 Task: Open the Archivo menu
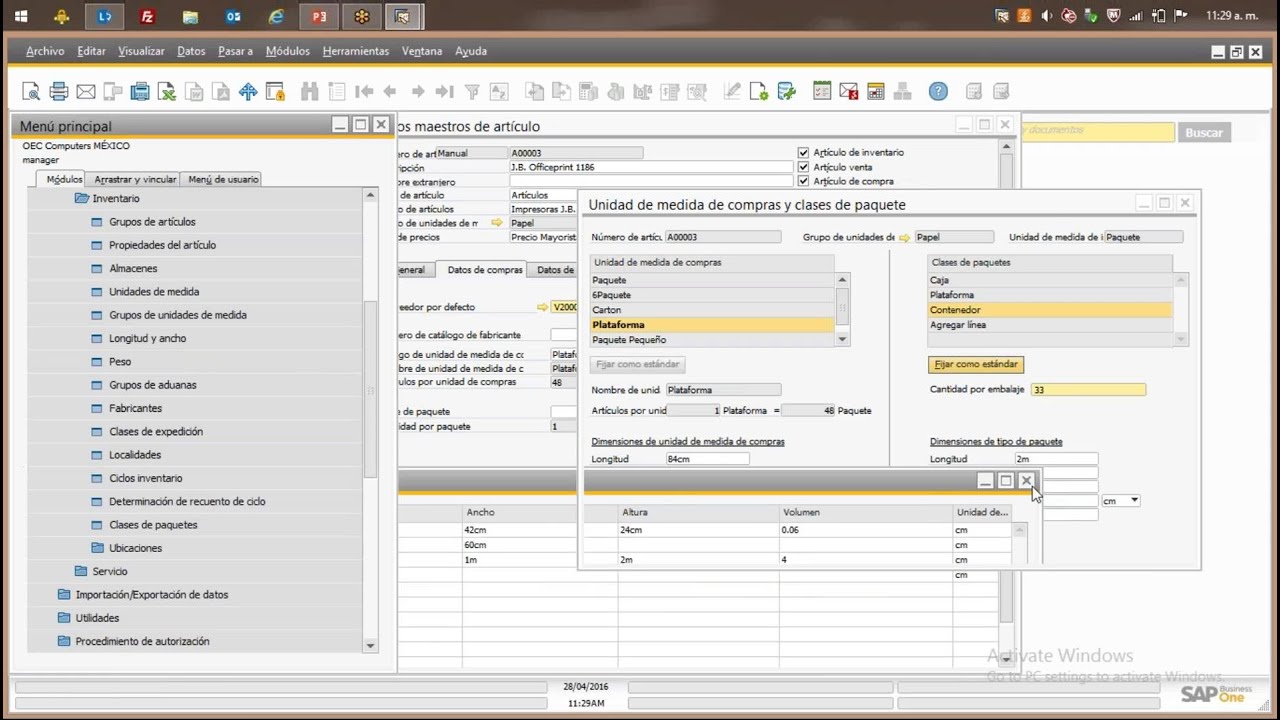tap(45, 51)
